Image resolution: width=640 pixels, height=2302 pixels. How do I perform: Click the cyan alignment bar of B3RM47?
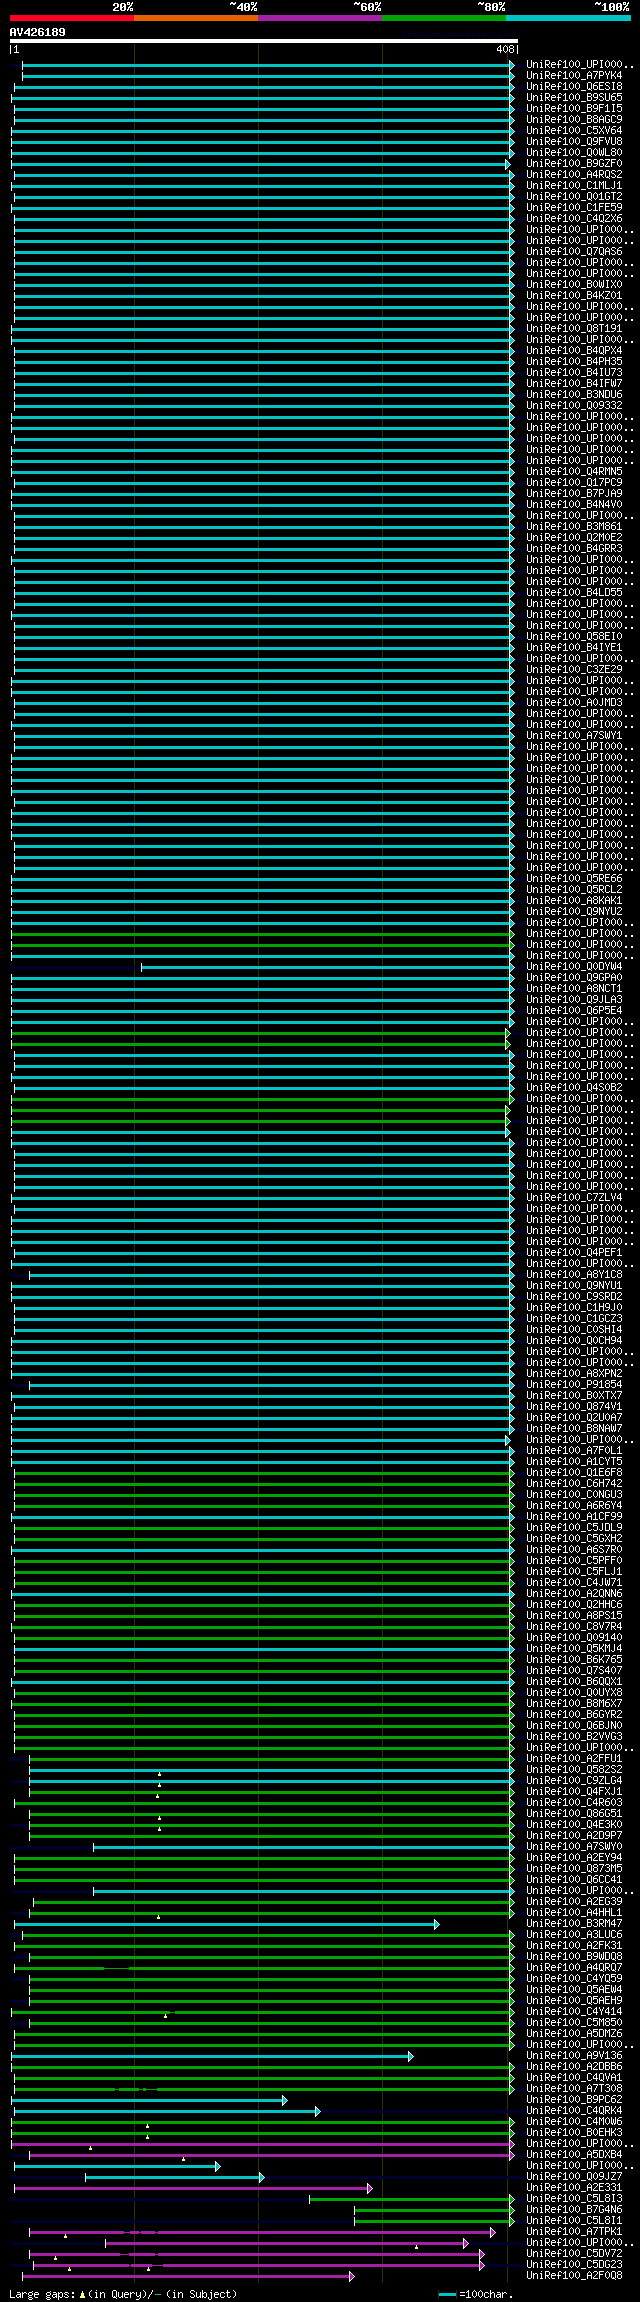(226, 1924)
